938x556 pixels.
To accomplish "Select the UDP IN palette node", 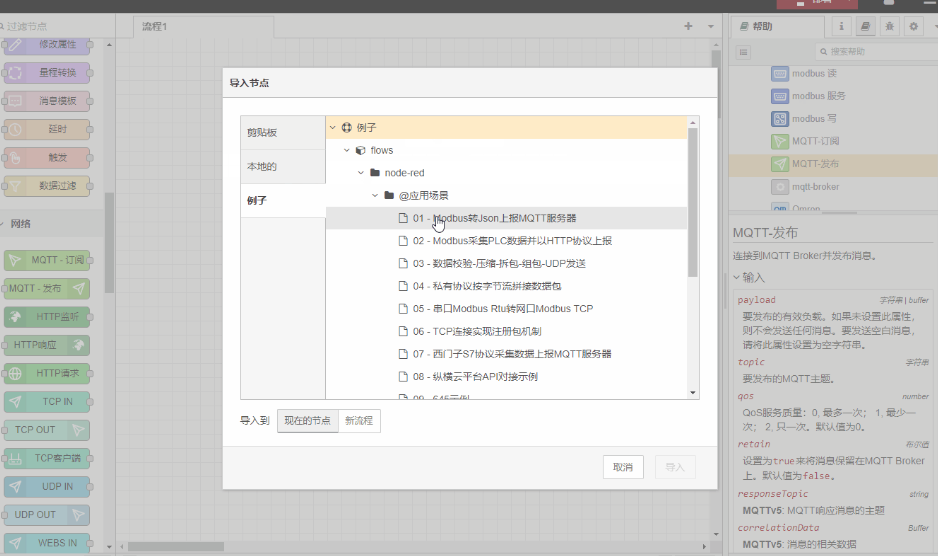I will (47, 487).
